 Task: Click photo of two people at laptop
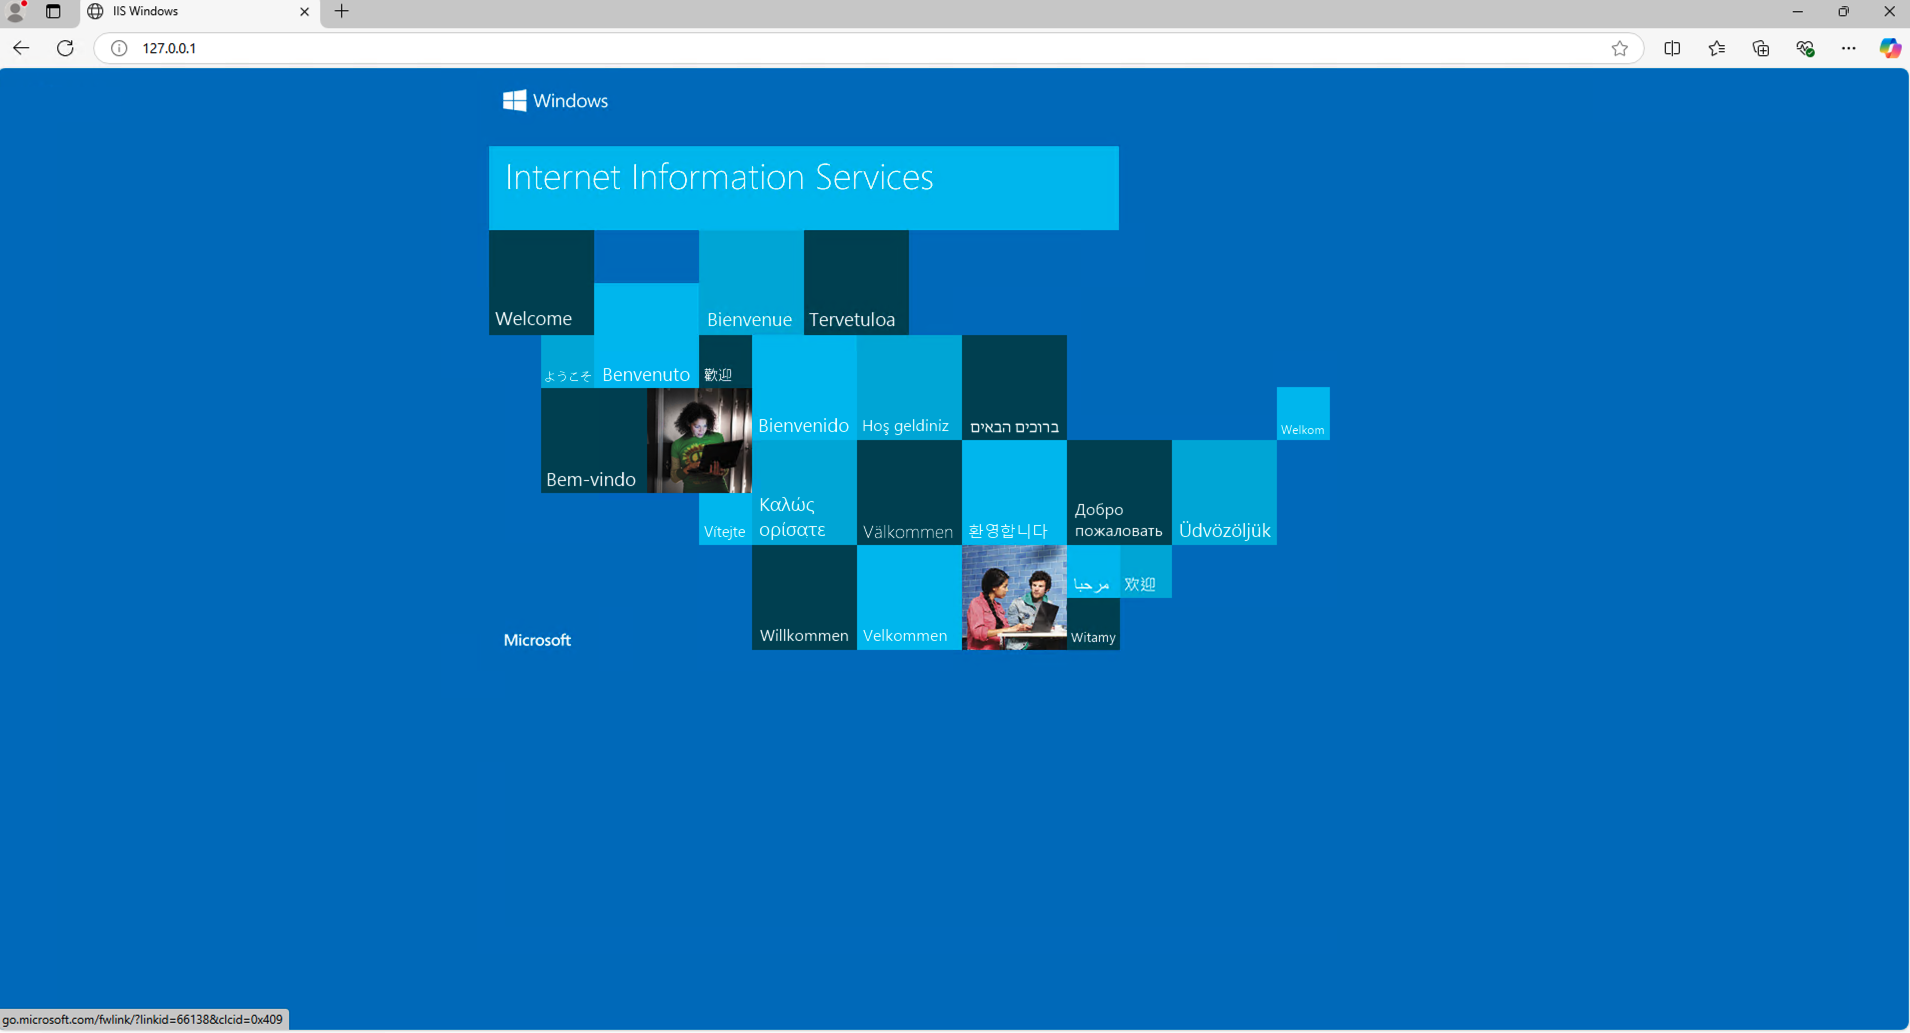(x=1014, y=597)
